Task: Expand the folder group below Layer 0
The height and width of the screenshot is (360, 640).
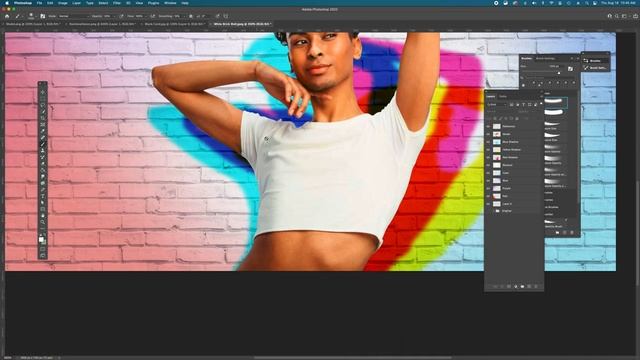Action: (493, 211)
